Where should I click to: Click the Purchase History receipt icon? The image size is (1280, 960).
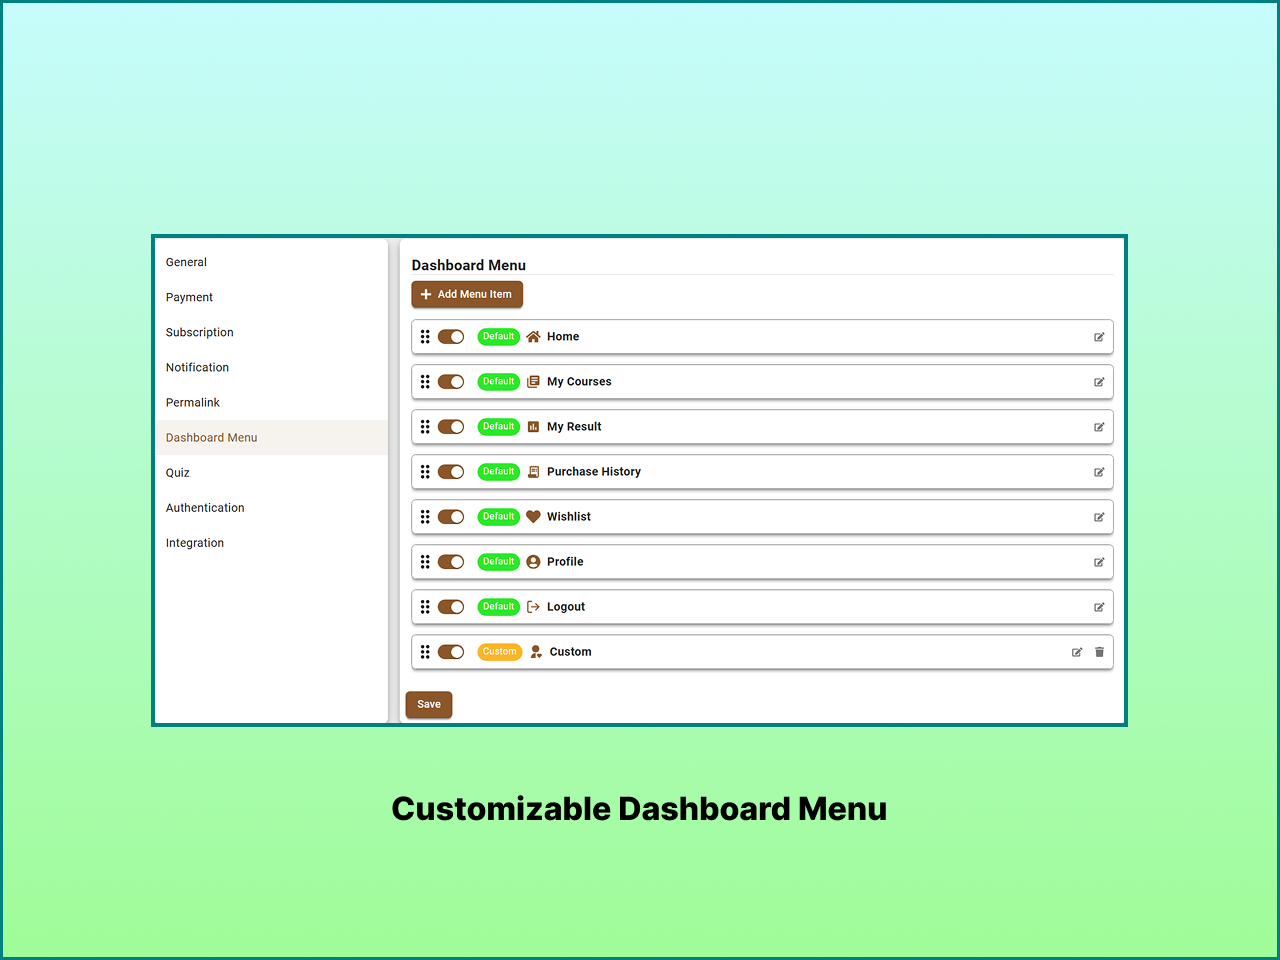point(534,471)
